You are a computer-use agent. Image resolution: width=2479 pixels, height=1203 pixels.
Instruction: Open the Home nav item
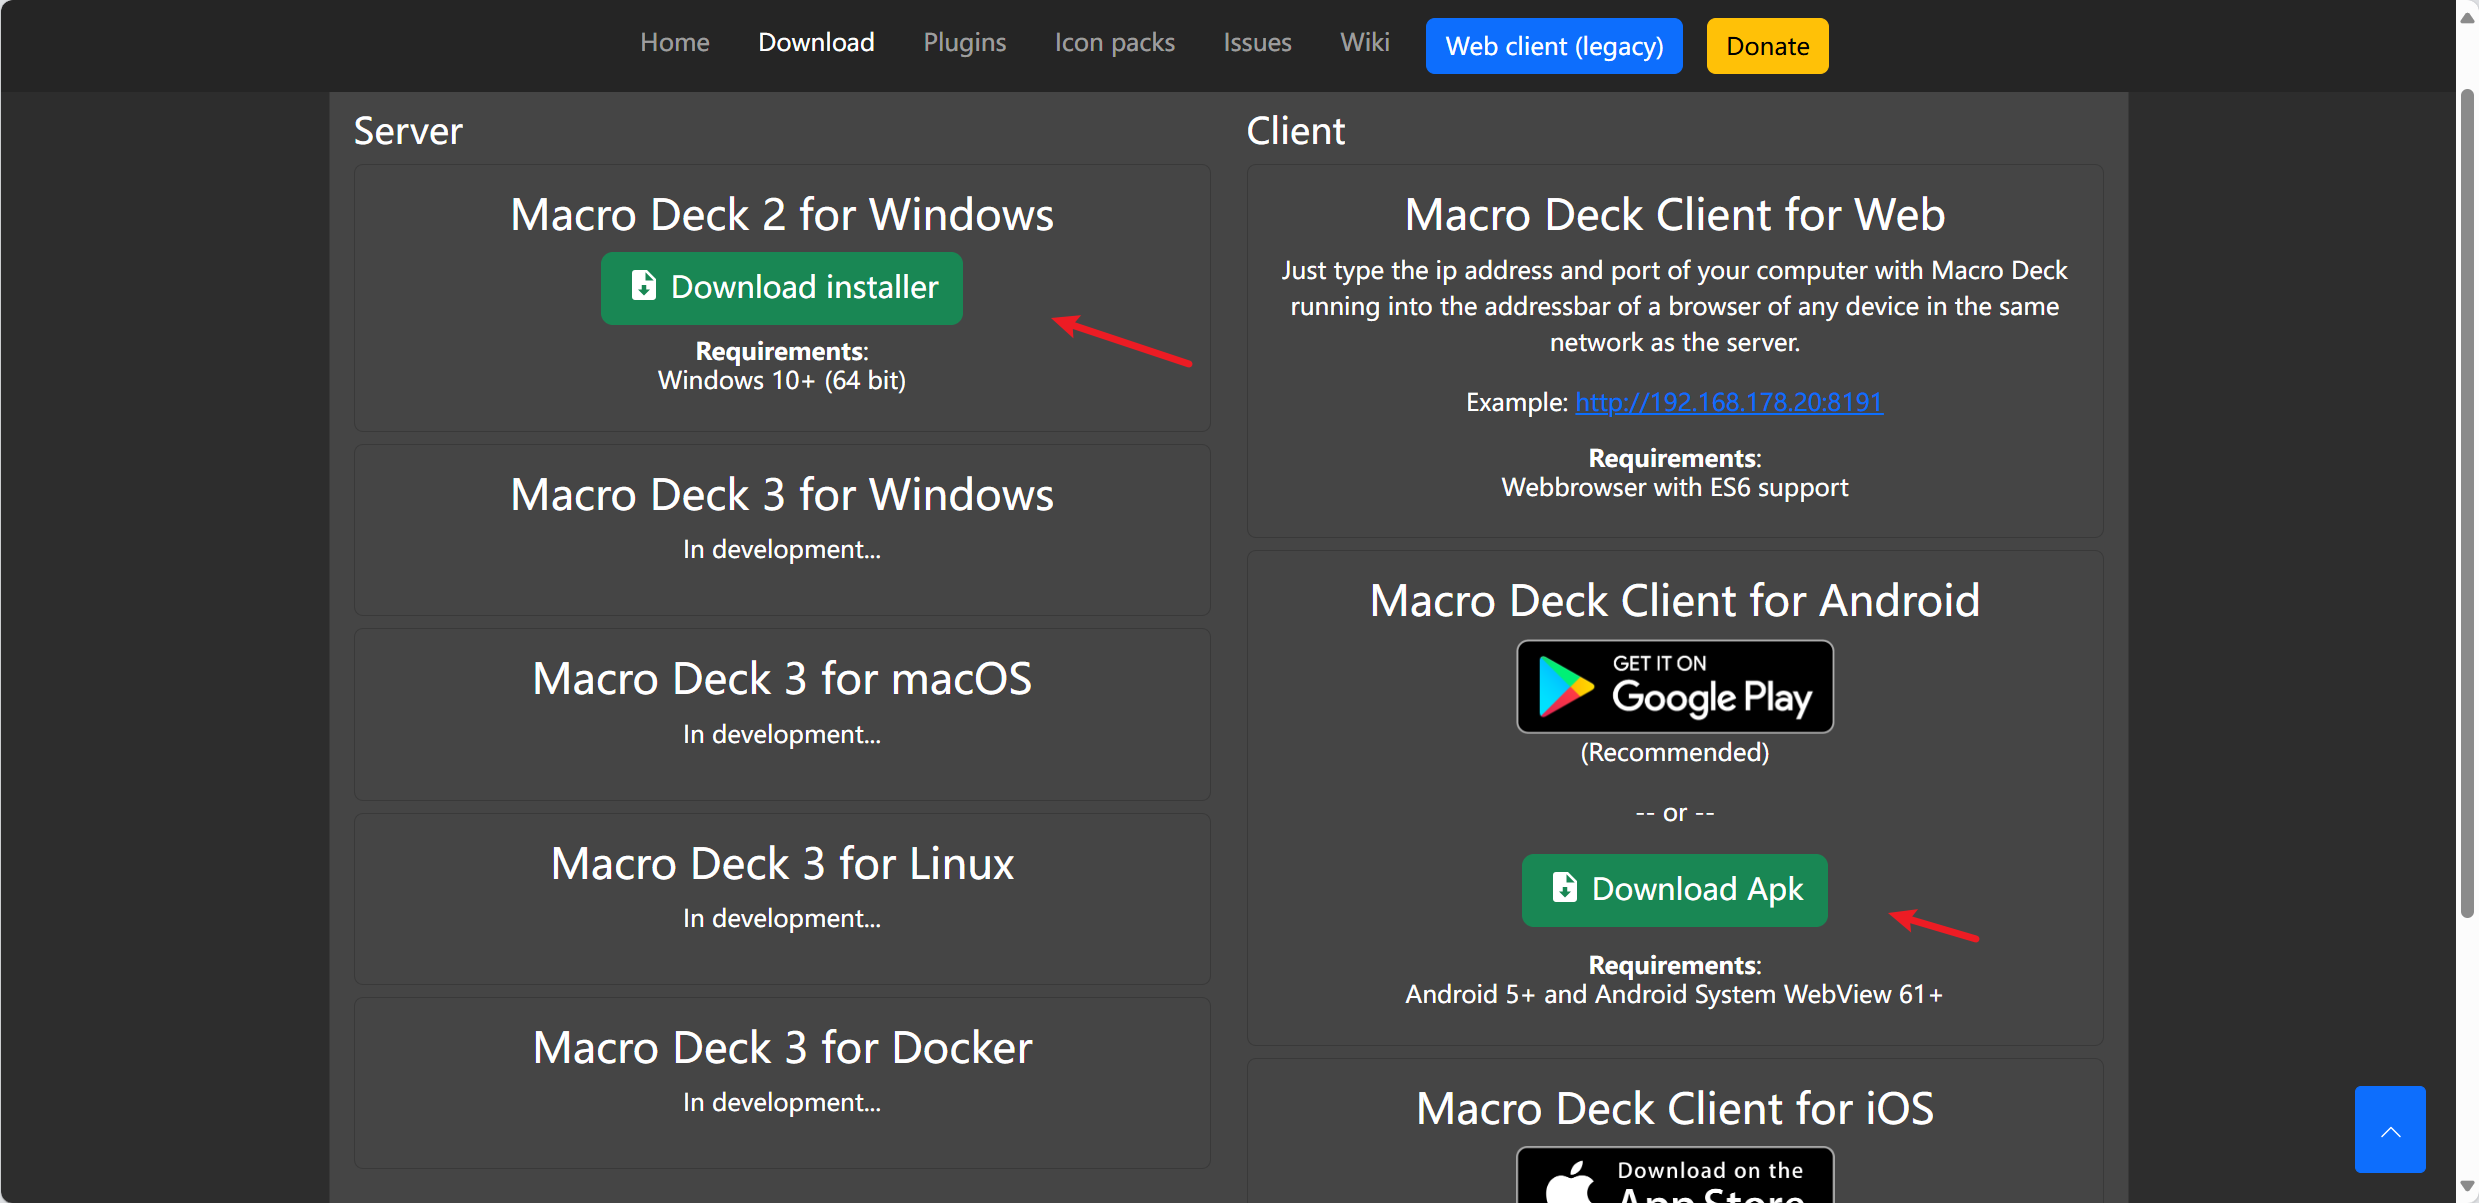click(x=675, y=42)
